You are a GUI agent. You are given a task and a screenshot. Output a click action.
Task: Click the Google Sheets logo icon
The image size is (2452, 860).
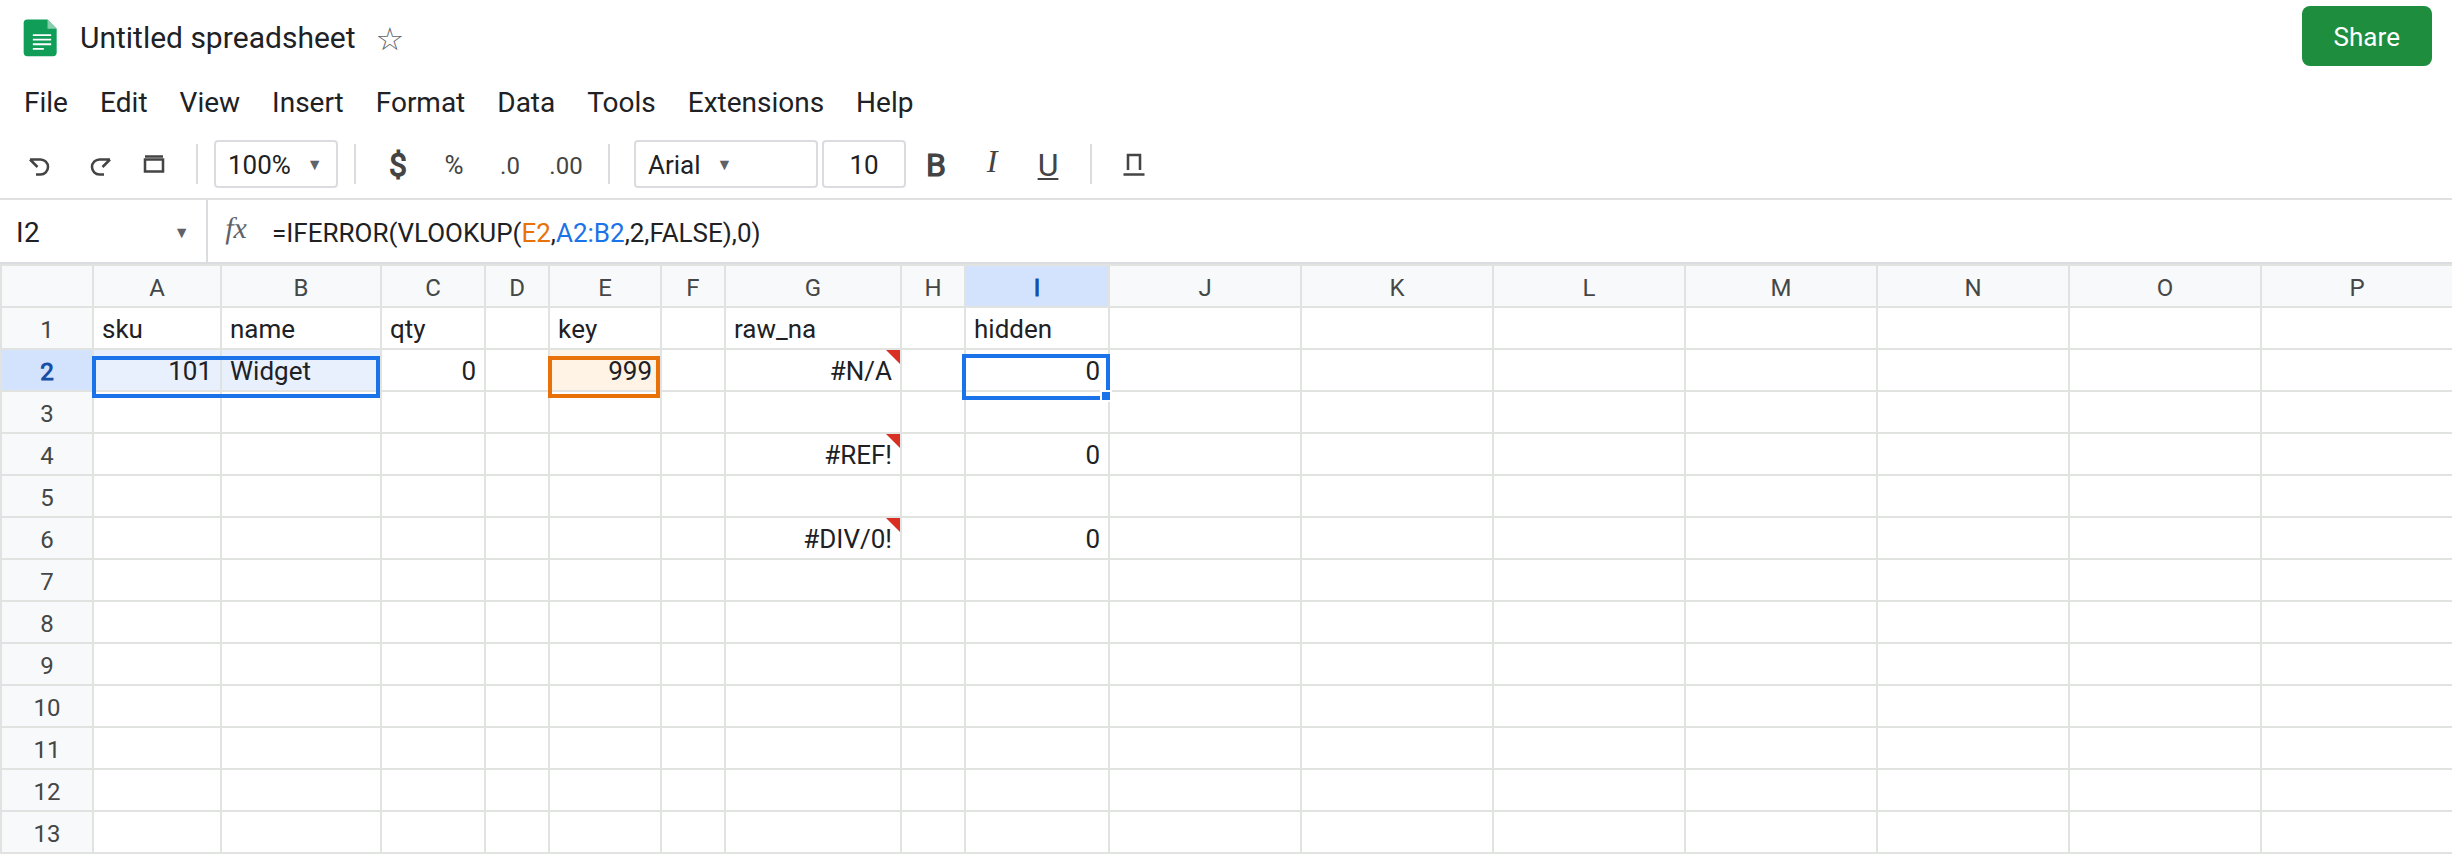[x=40, y=38]
